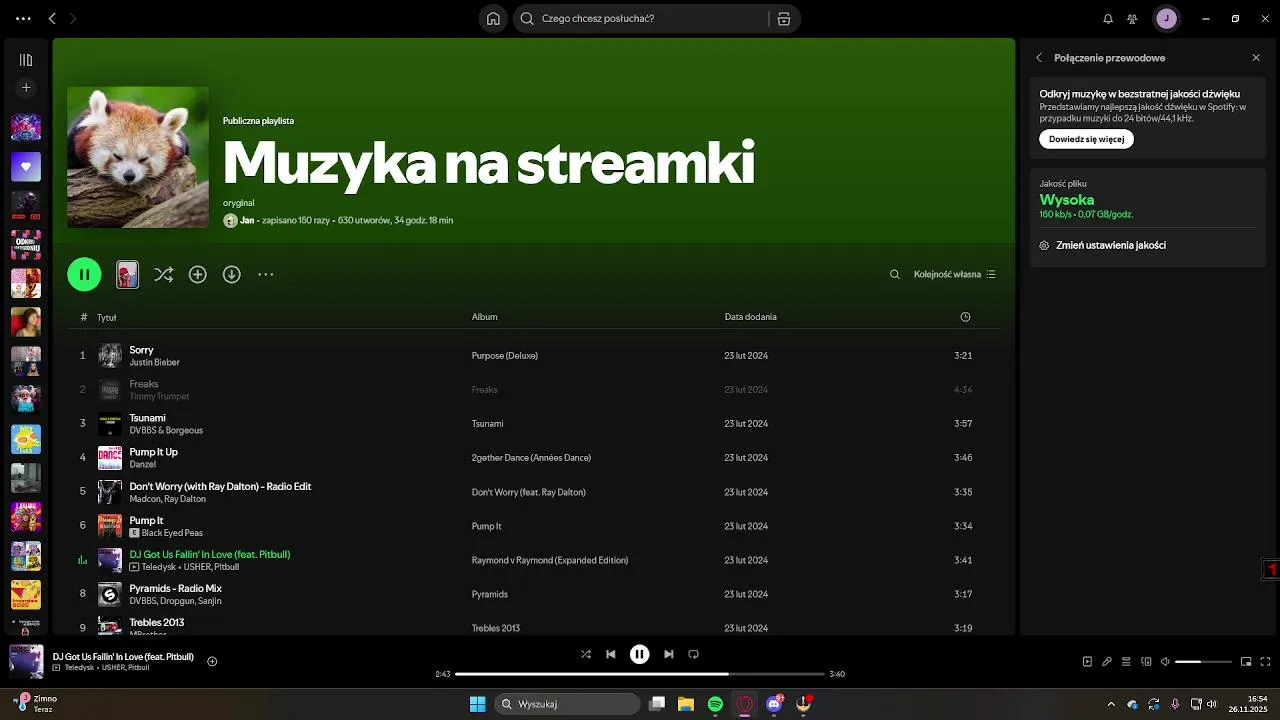Pause playback in the bottom player
Screen dimensions: 1280x720
tap(640, 654)
